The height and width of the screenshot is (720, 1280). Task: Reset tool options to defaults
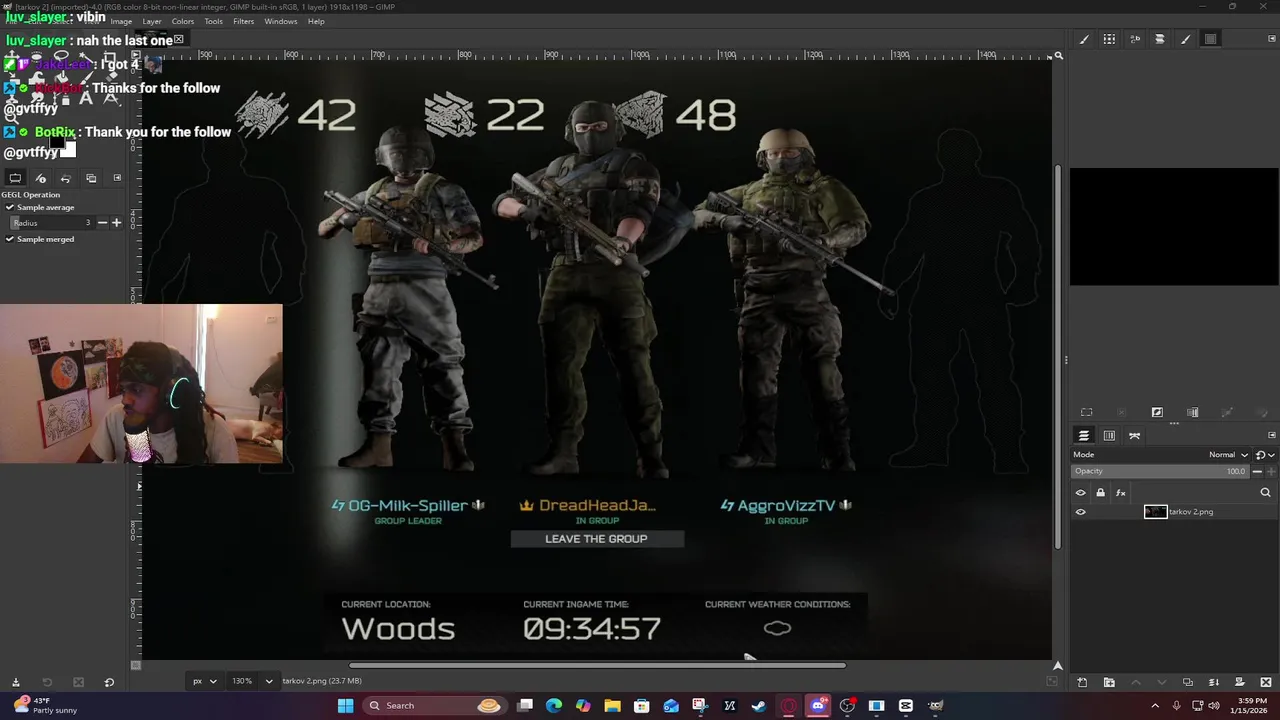tap(109, 682)
